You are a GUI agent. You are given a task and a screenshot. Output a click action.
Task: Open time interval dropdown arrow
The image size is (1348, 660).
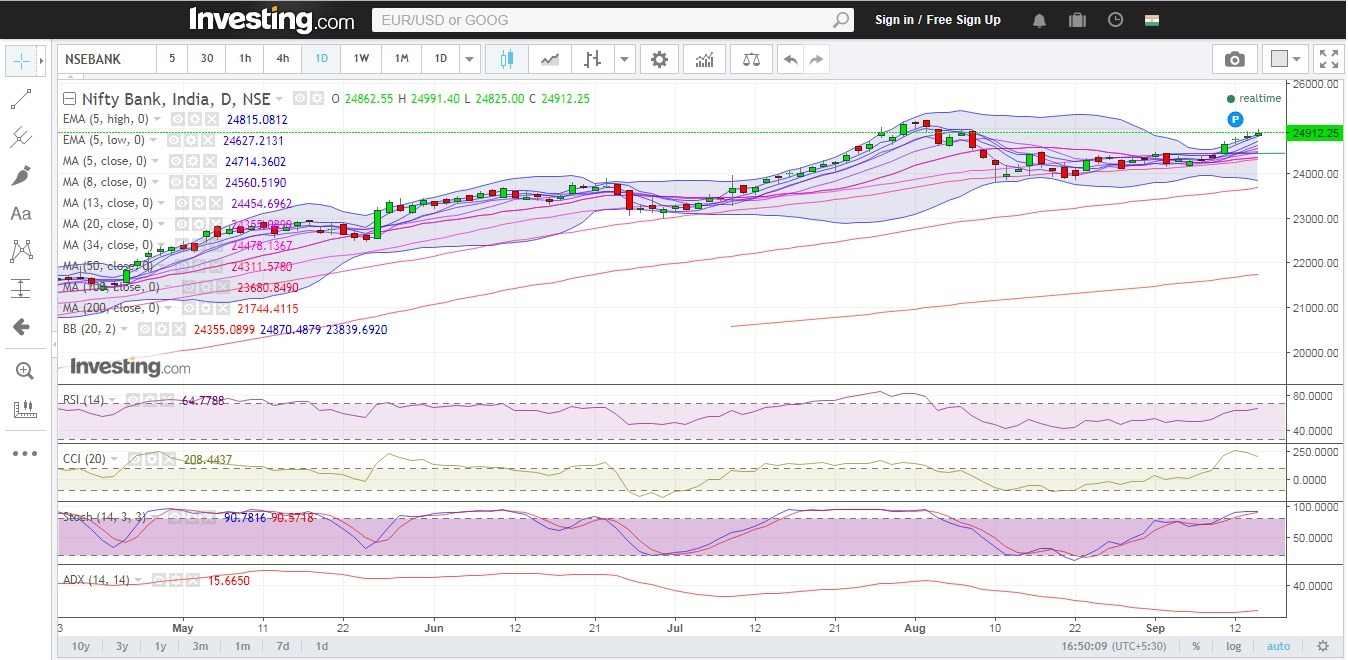tap(470, 59)
